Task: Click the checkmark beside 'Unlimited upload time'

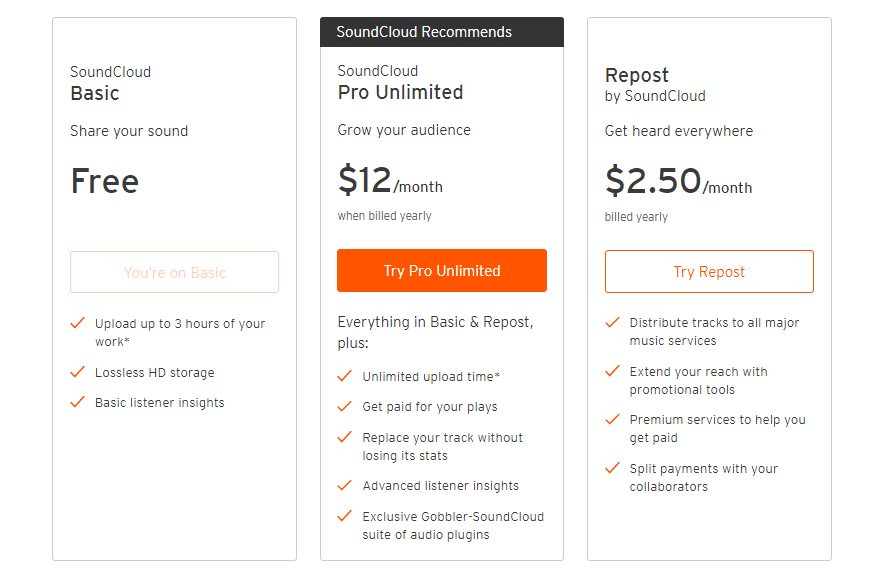Action: [x=345, y=377]
